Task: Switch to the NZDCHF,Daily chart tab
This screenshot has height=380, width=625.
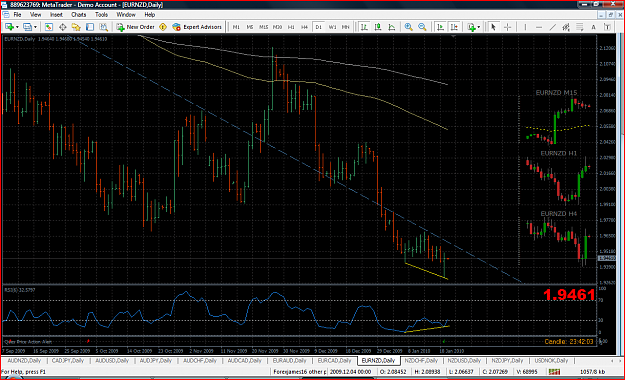Action: point(421,360)
